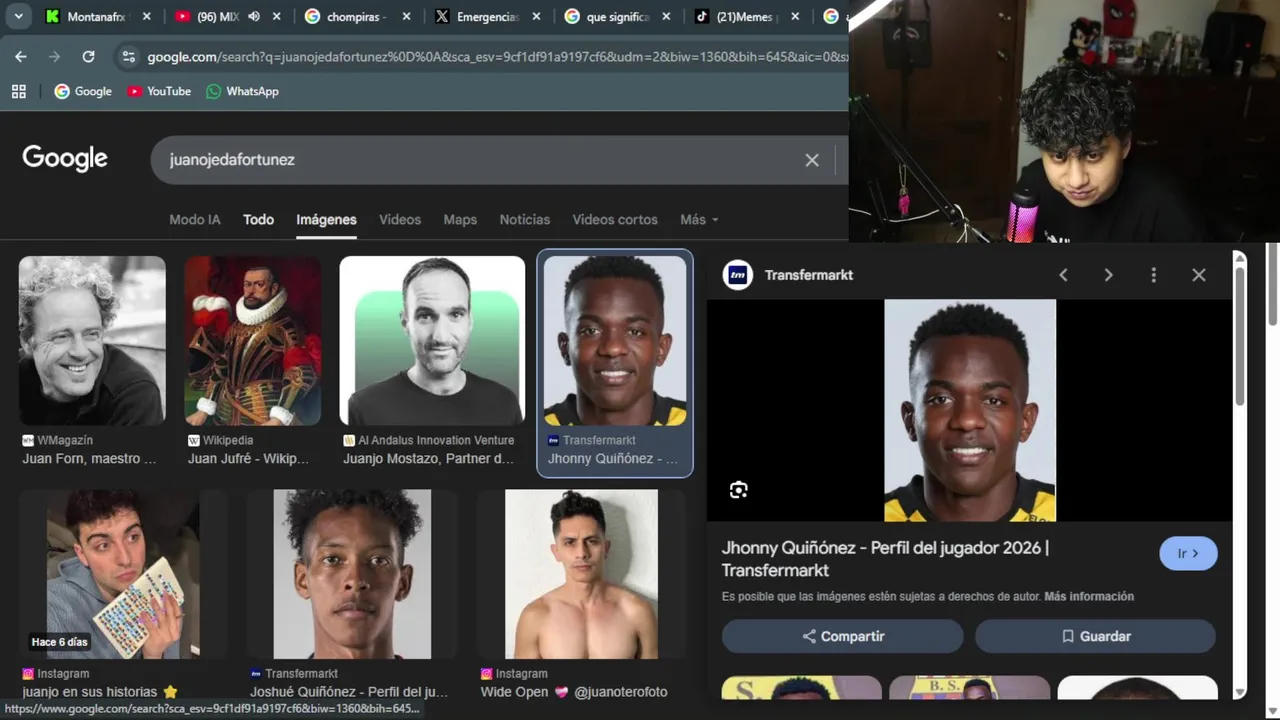
Task: Open the Juan Jufré Wikipedia image result
Action: (x=253, y=341)
